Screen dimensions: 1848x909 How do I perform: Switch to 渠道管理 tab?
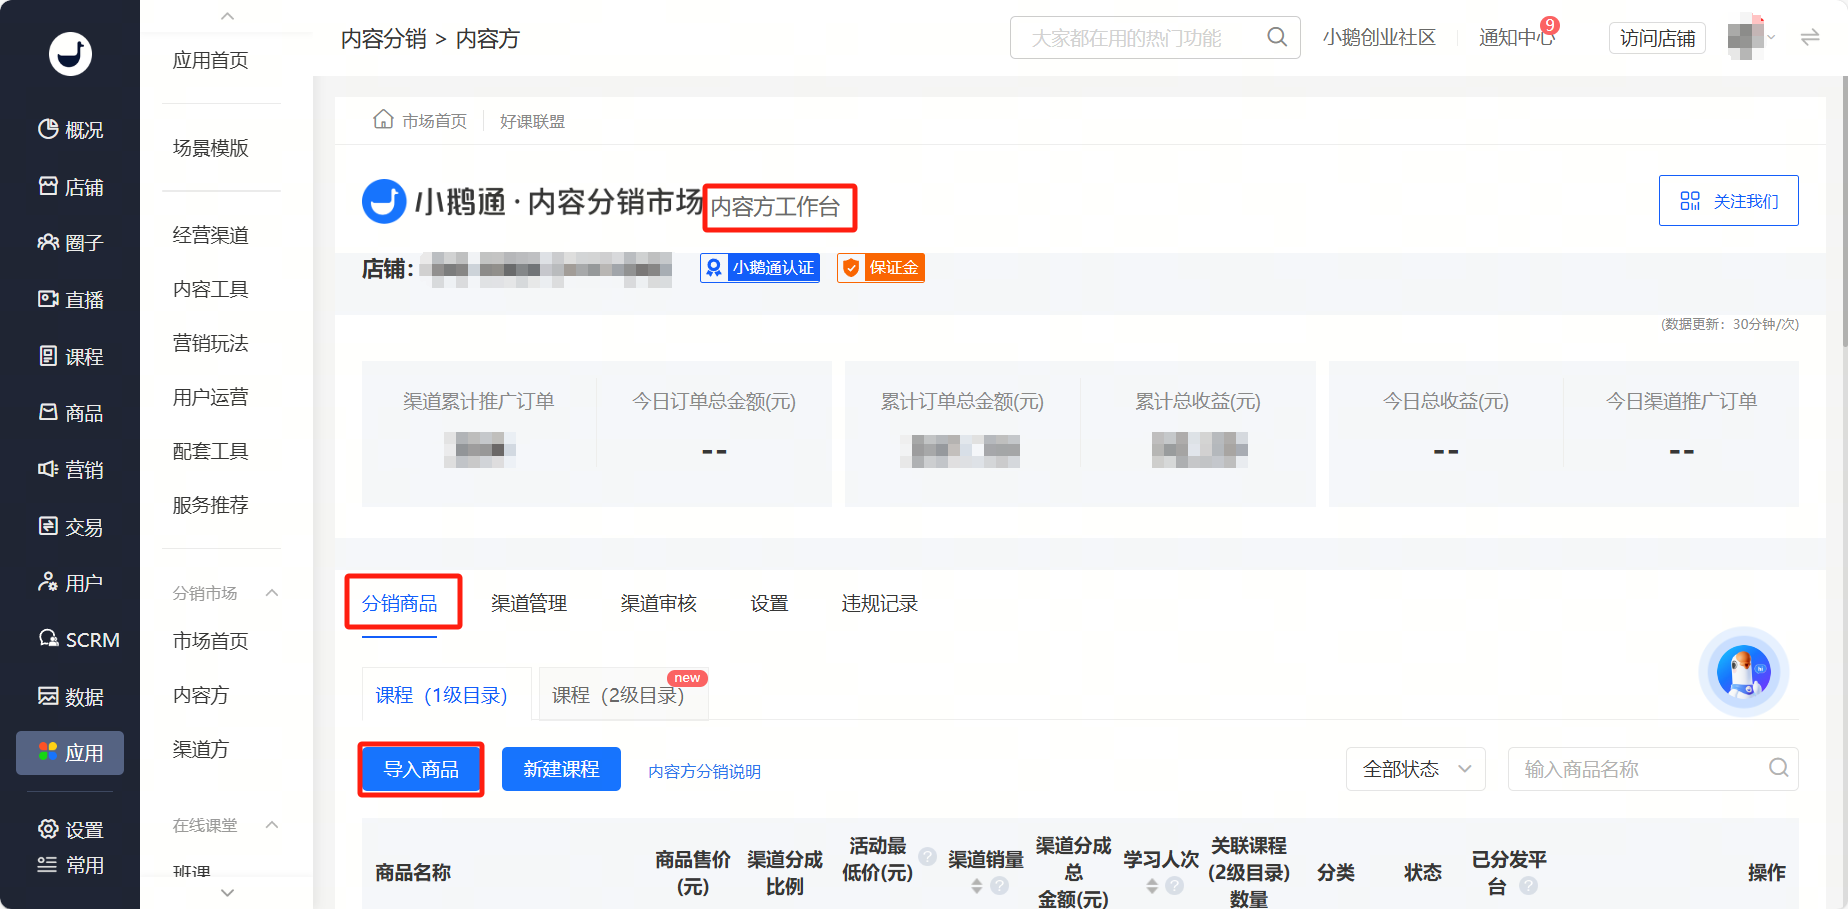pyautogui.click(x=529, y=604)
